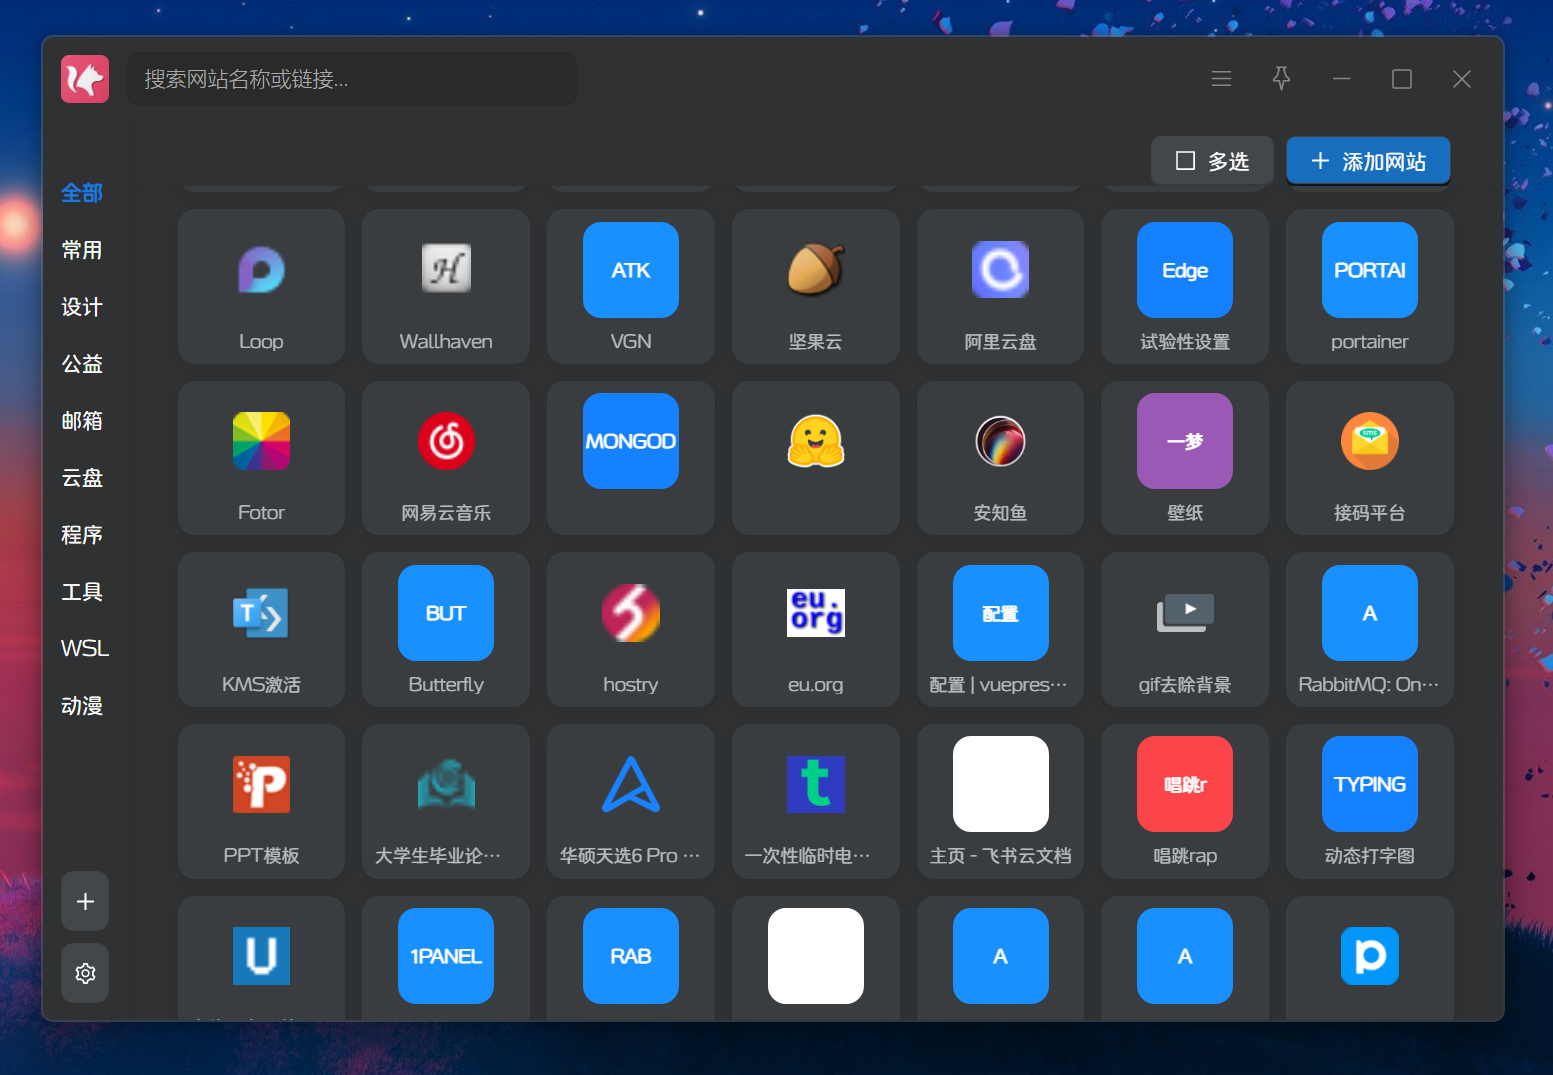Open settings via the gear button

tap(85, 973)
